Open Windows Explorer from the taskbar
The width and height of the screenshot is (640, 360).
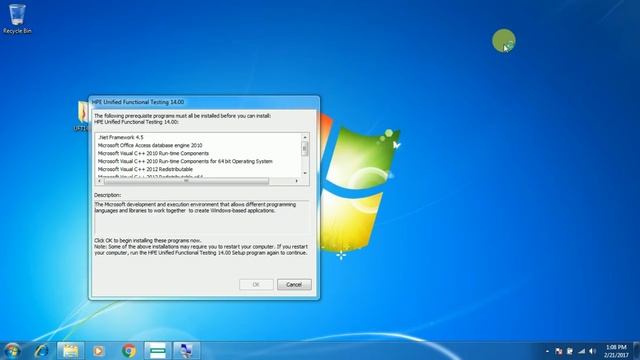point(71,351)
